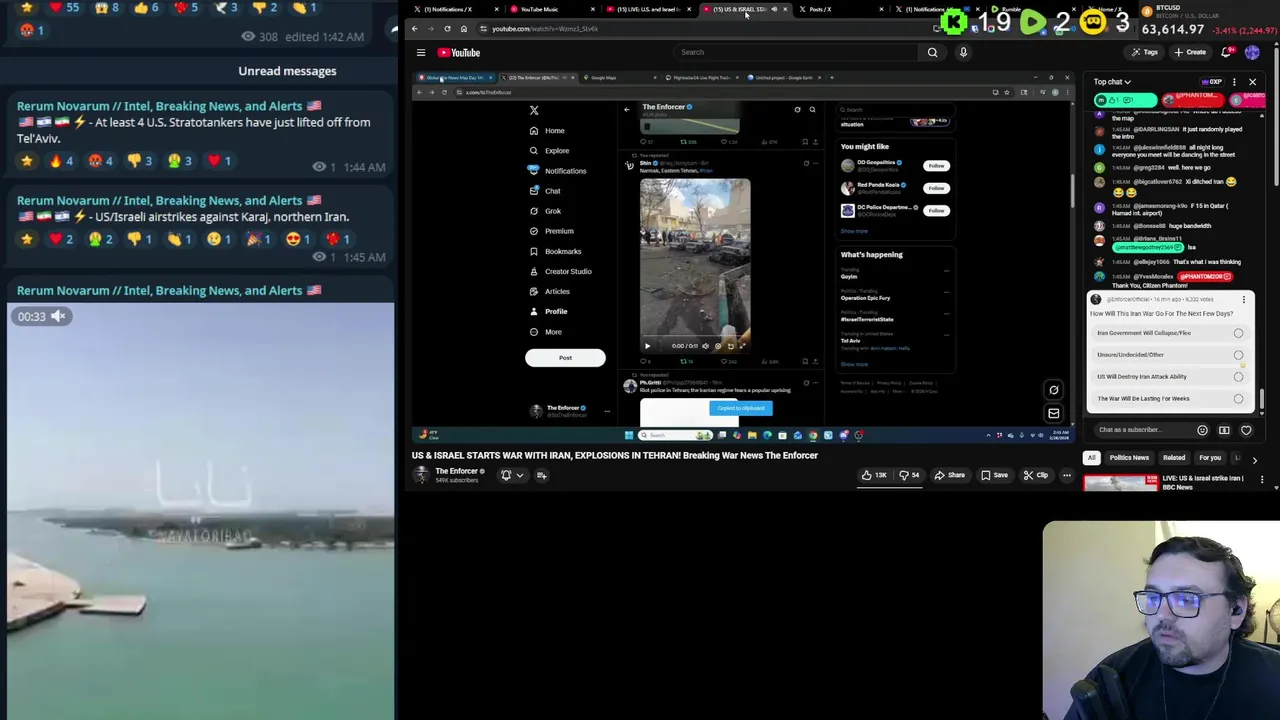Send heart reaction in live chat
Screen dimensions: 1280x720
tap(1246, 430)
